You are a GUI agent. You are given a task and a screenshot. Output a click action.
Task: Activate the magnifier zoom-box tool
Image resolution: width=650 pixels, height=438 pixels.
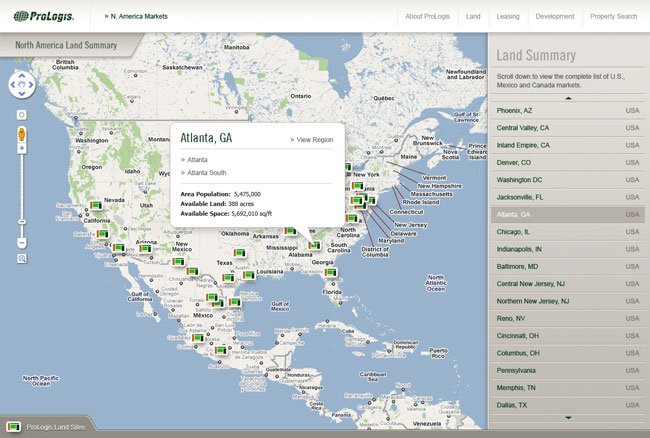coord(22,259)
